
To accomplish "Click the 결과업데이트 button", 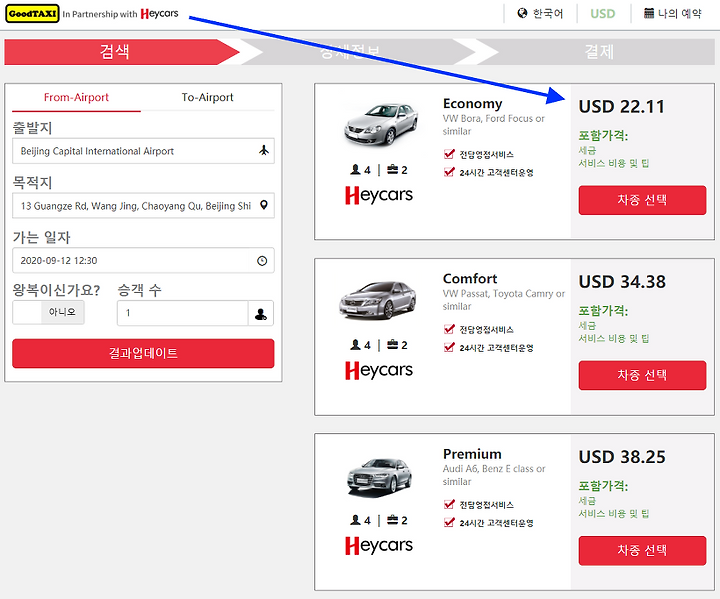I will (143, 353).
